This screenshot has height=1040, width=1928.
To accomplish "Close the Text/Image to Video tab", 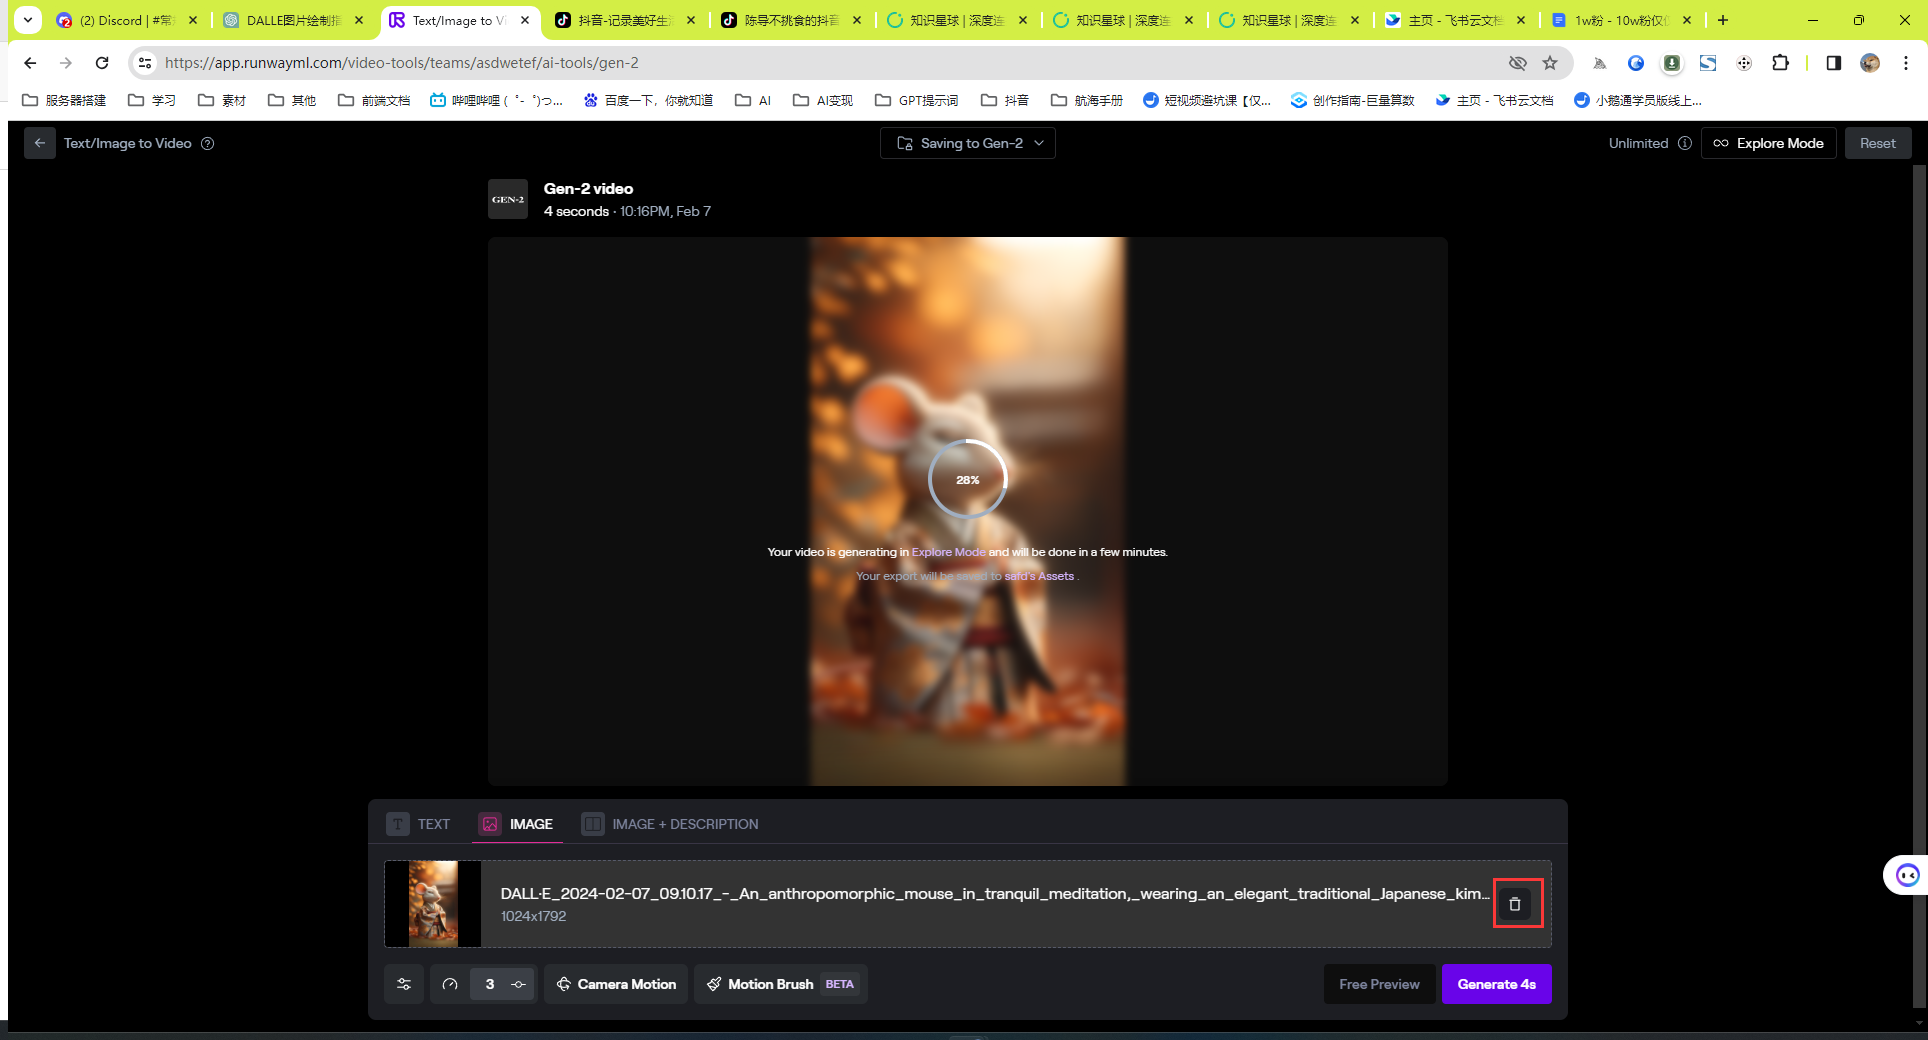I will point(525,20).
